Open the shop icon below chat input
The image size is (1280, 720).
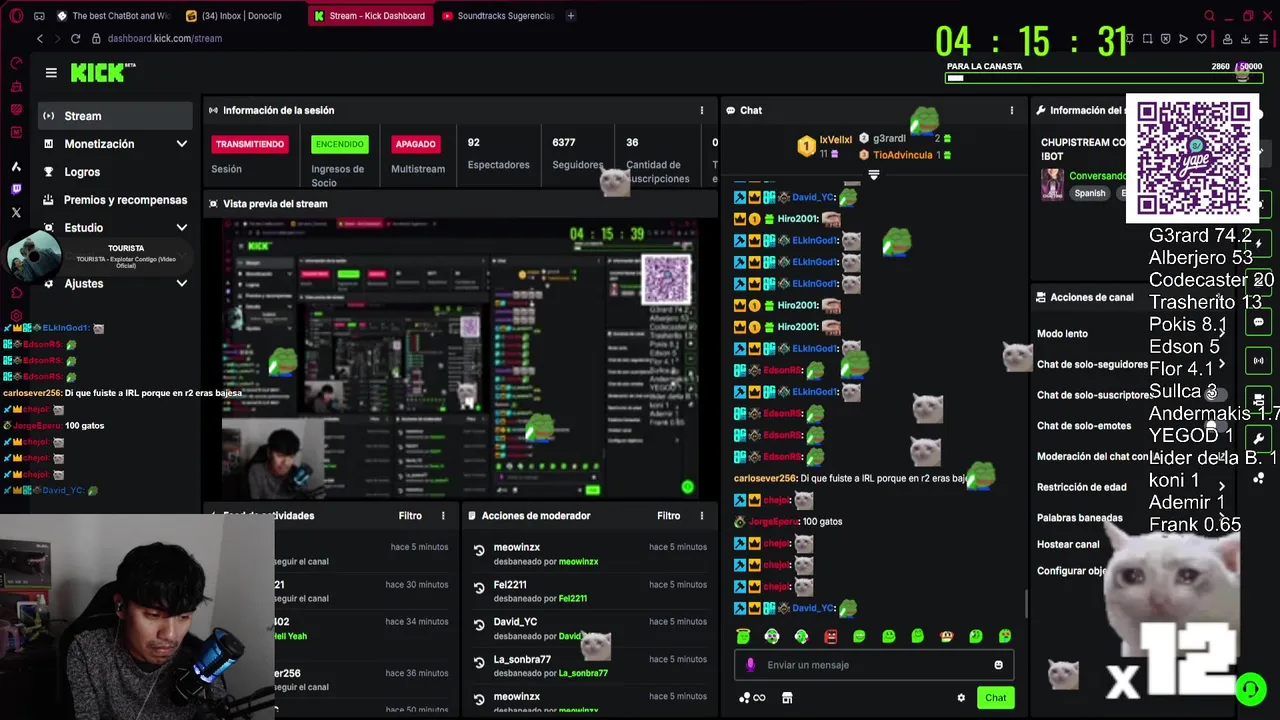787,698
